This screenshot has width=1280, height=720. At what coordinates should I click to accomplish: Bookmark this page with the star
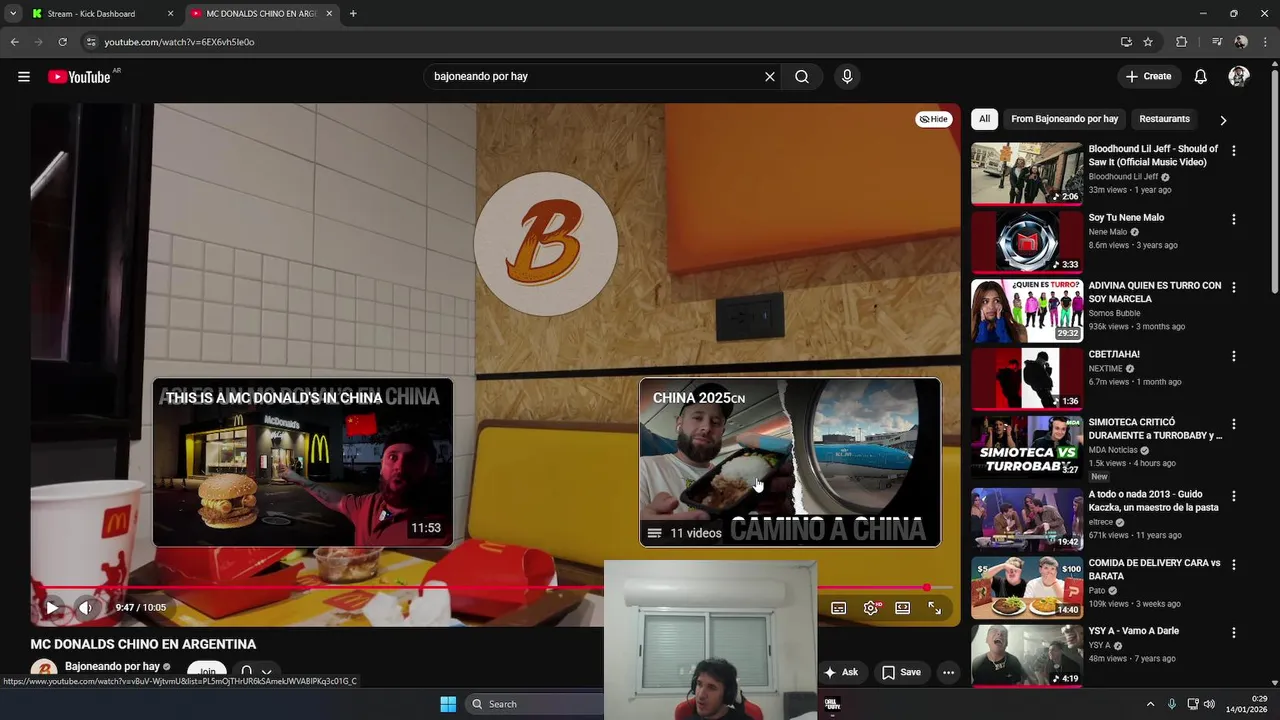coord(1148,42)
